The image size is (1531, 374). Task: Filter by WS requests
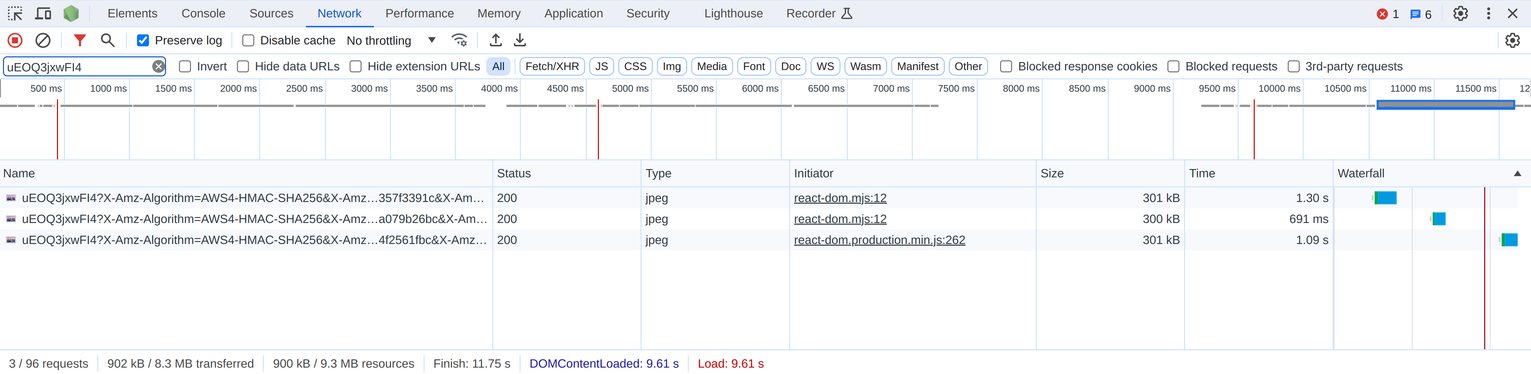825,66
